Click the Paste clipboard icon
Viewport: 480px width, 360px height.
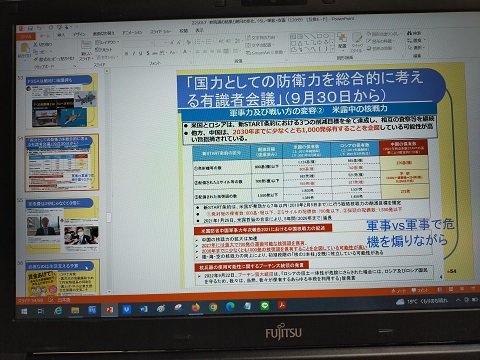click(x=24, y=47)
